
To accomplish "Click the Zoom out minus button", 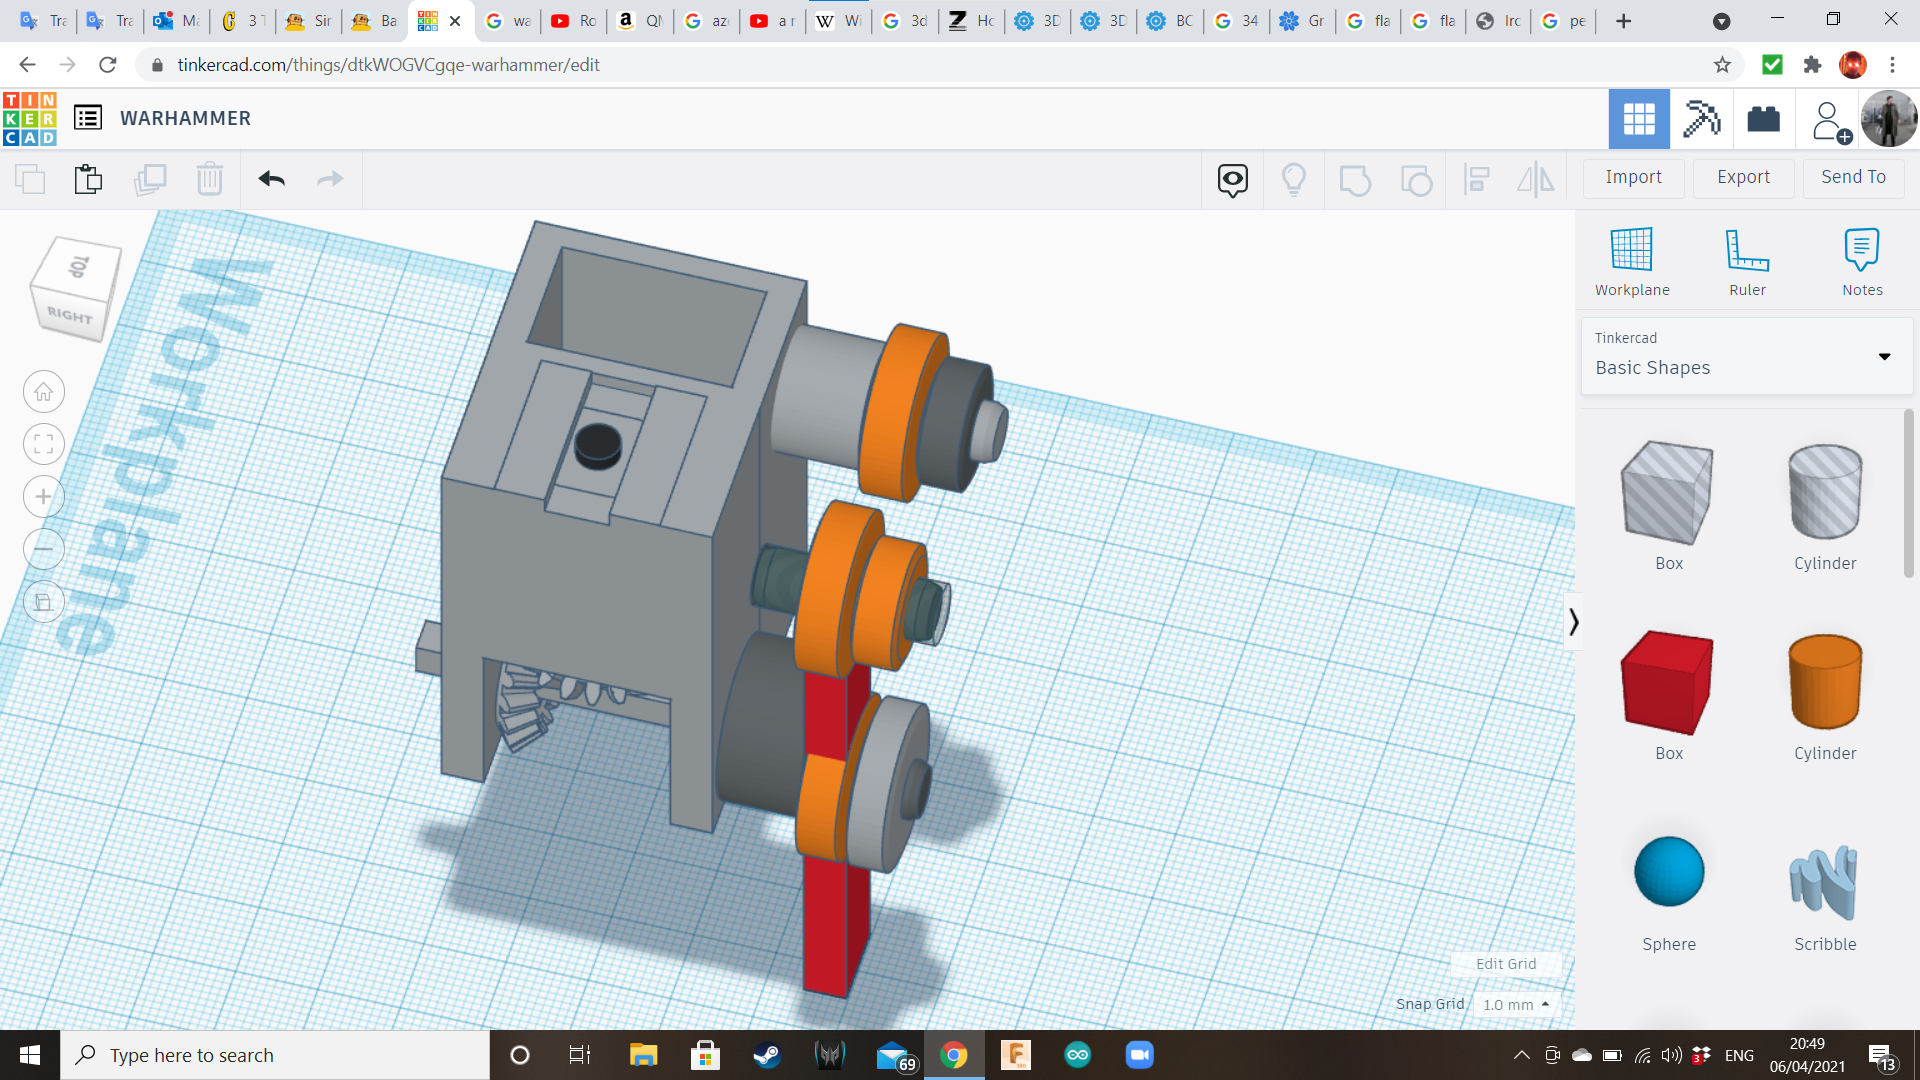I will (x=44, y=549).
